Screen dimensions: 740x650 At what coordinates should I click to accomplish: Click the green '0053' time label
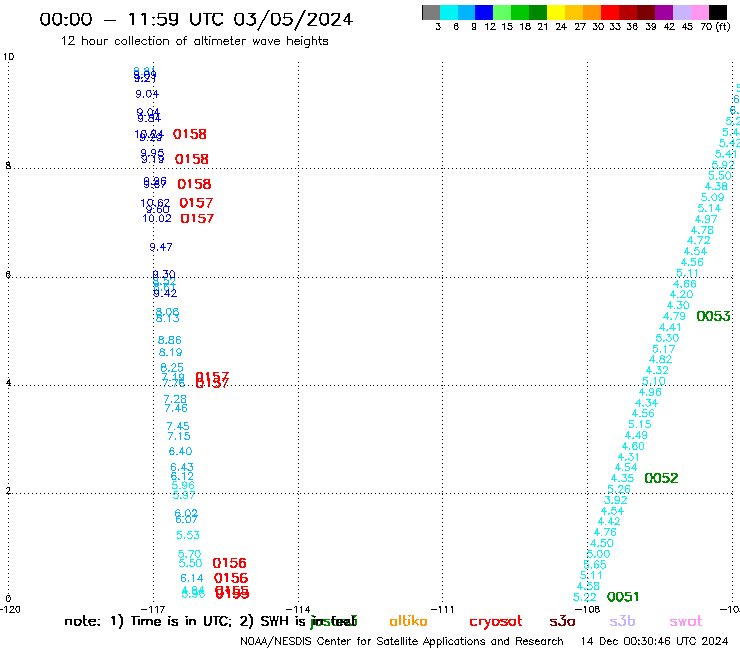[713, 316]
